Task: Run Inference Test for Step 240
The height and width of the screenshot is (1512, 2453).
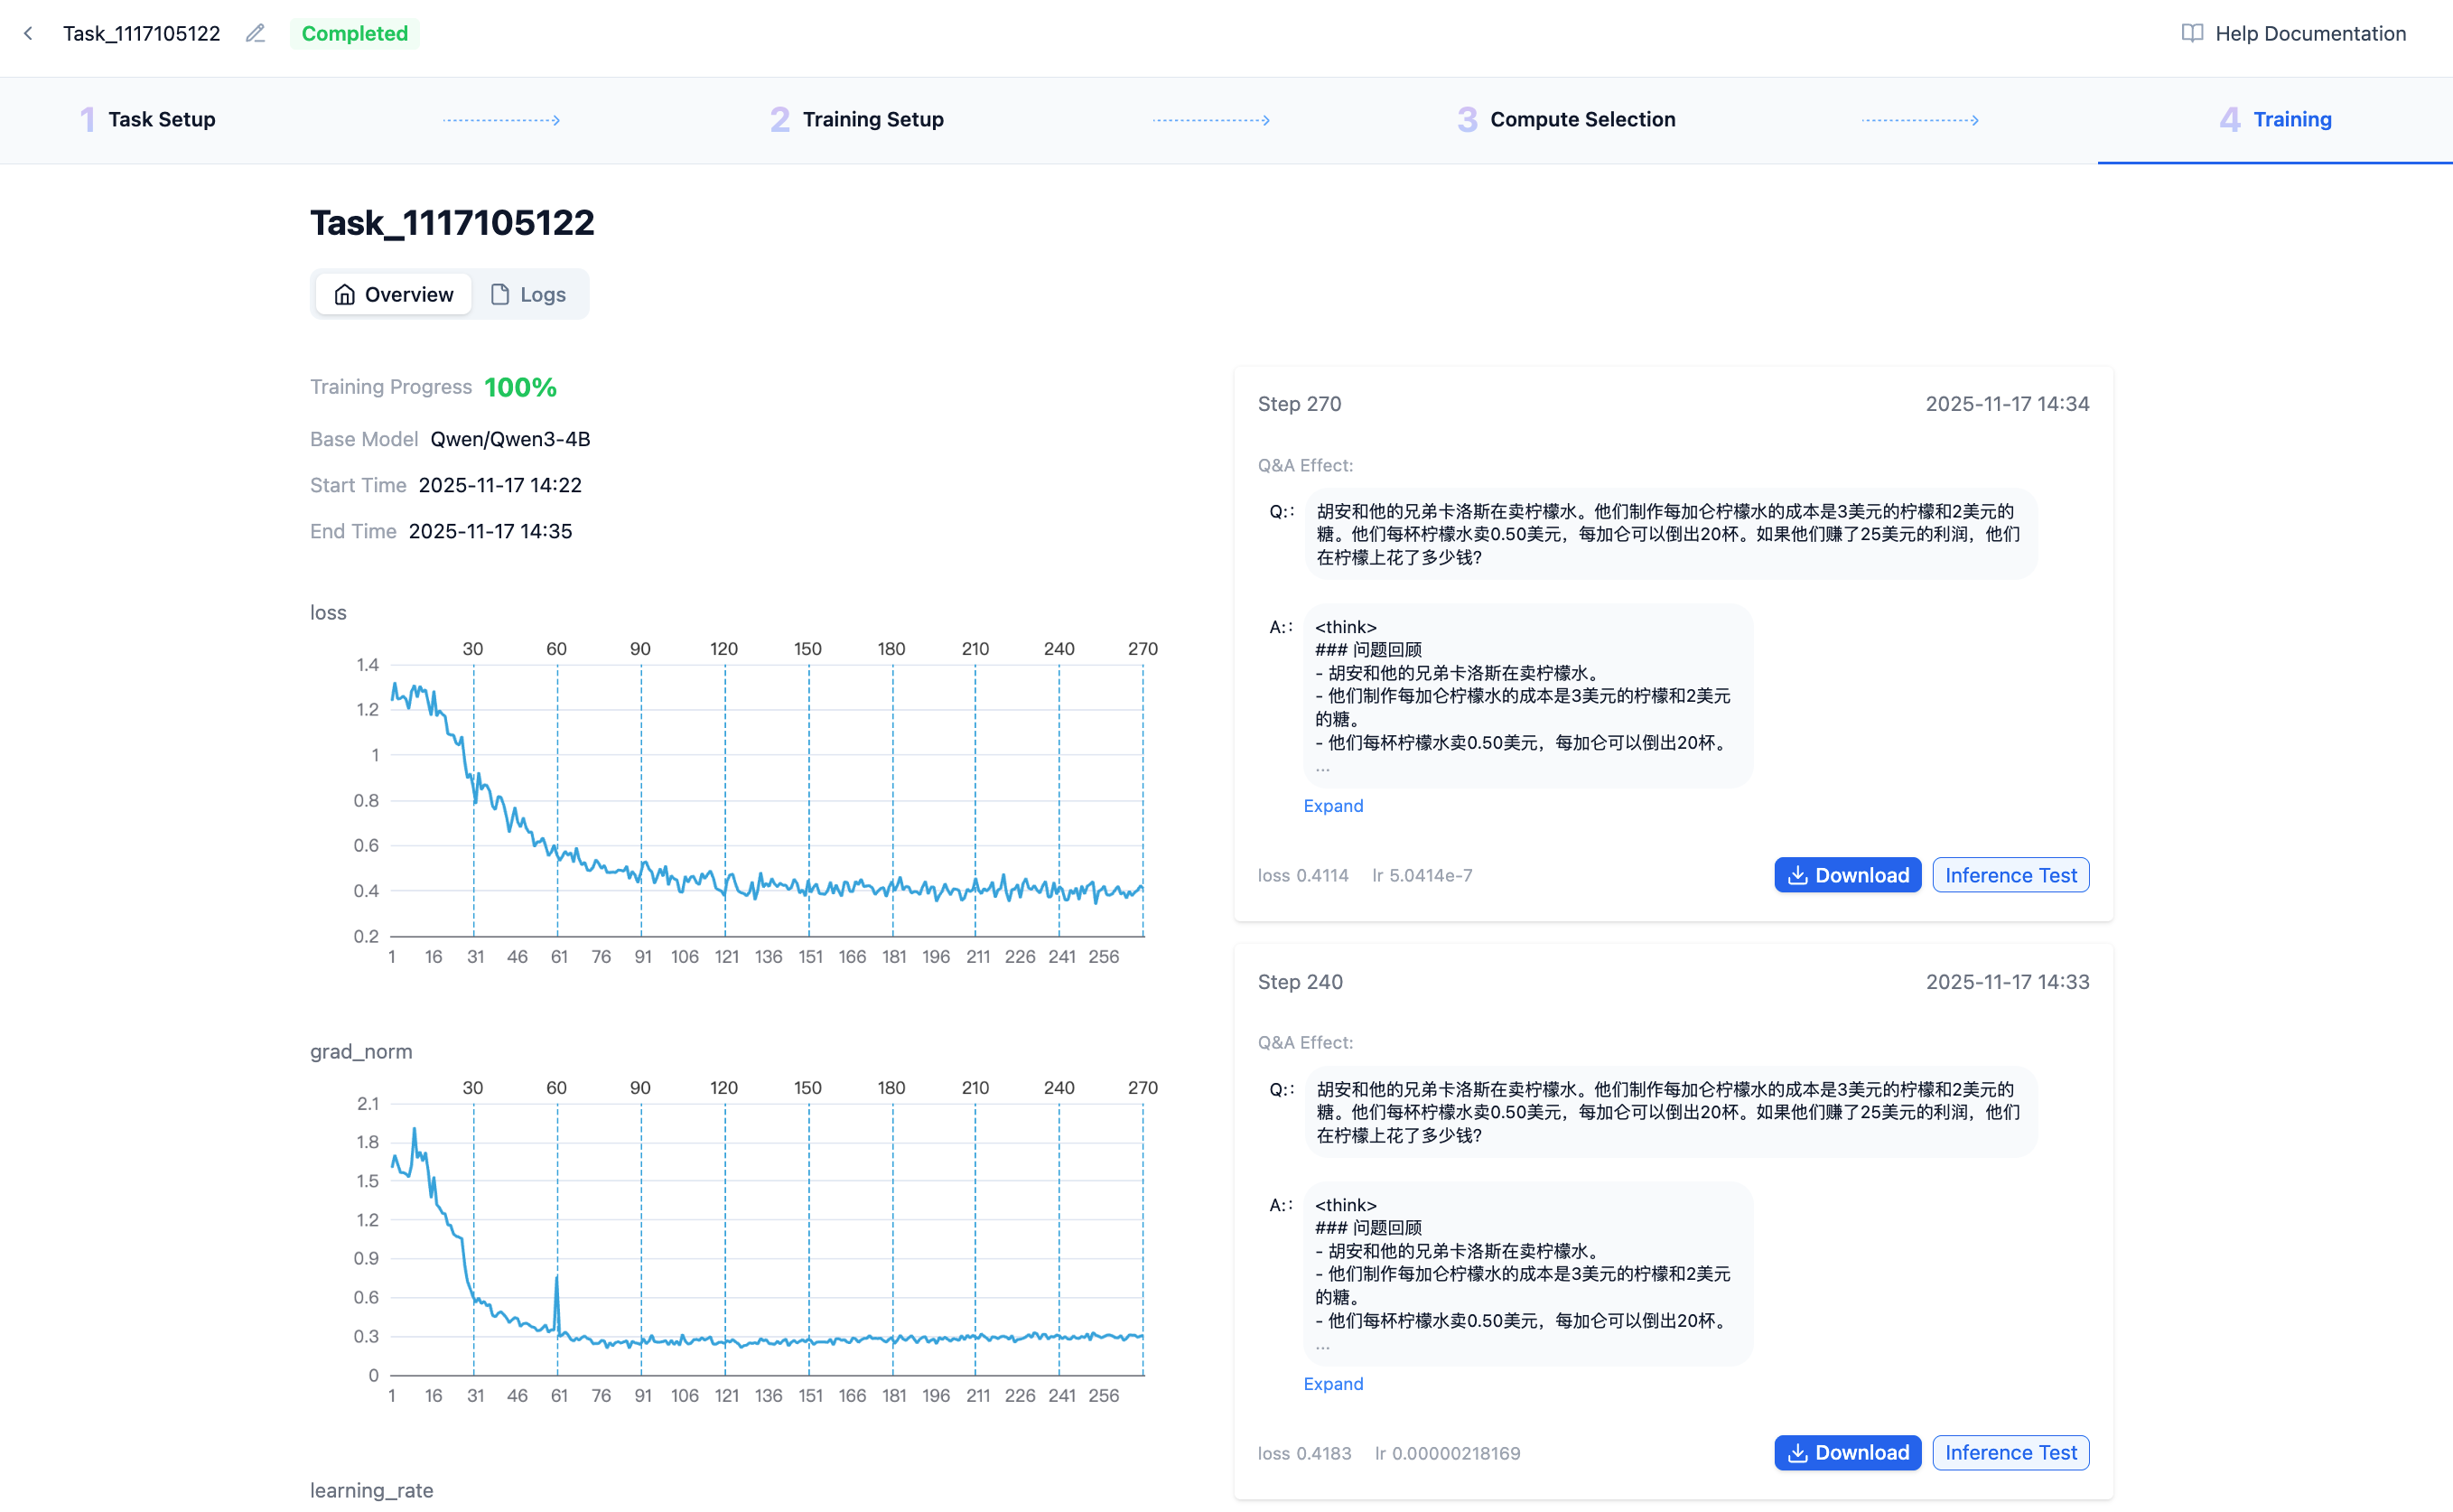Action: 2010,1452
